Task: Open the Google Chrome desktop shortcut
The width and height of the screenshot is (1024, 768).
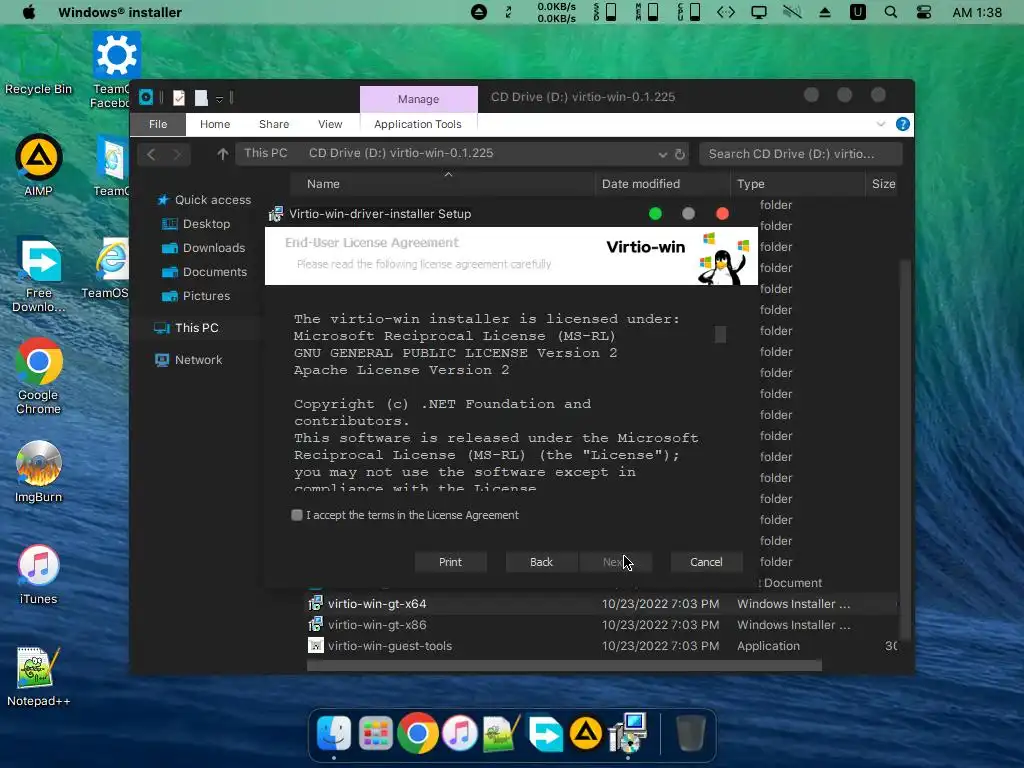Action: coord(39,376)
